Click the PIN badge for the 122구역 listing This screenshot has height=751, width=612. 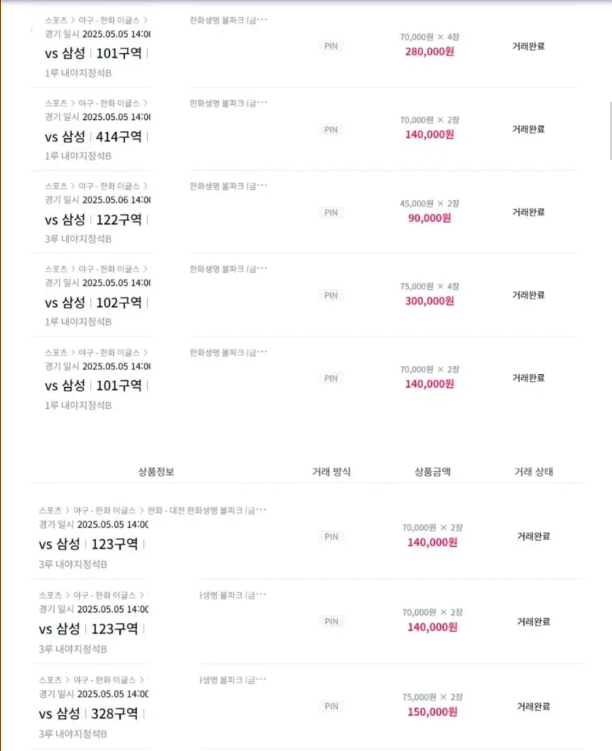point(331,212)
